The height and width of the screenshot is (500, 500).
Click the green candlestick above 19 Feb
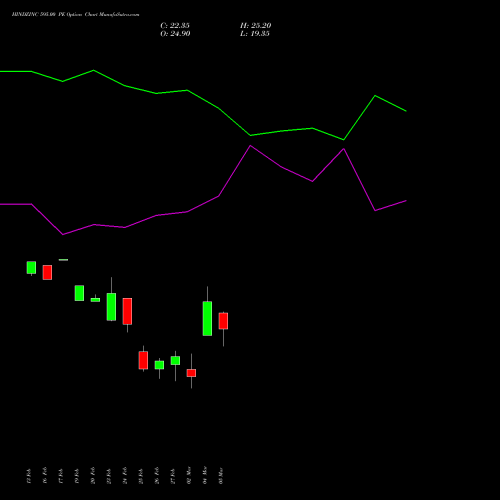coord(79,293)
